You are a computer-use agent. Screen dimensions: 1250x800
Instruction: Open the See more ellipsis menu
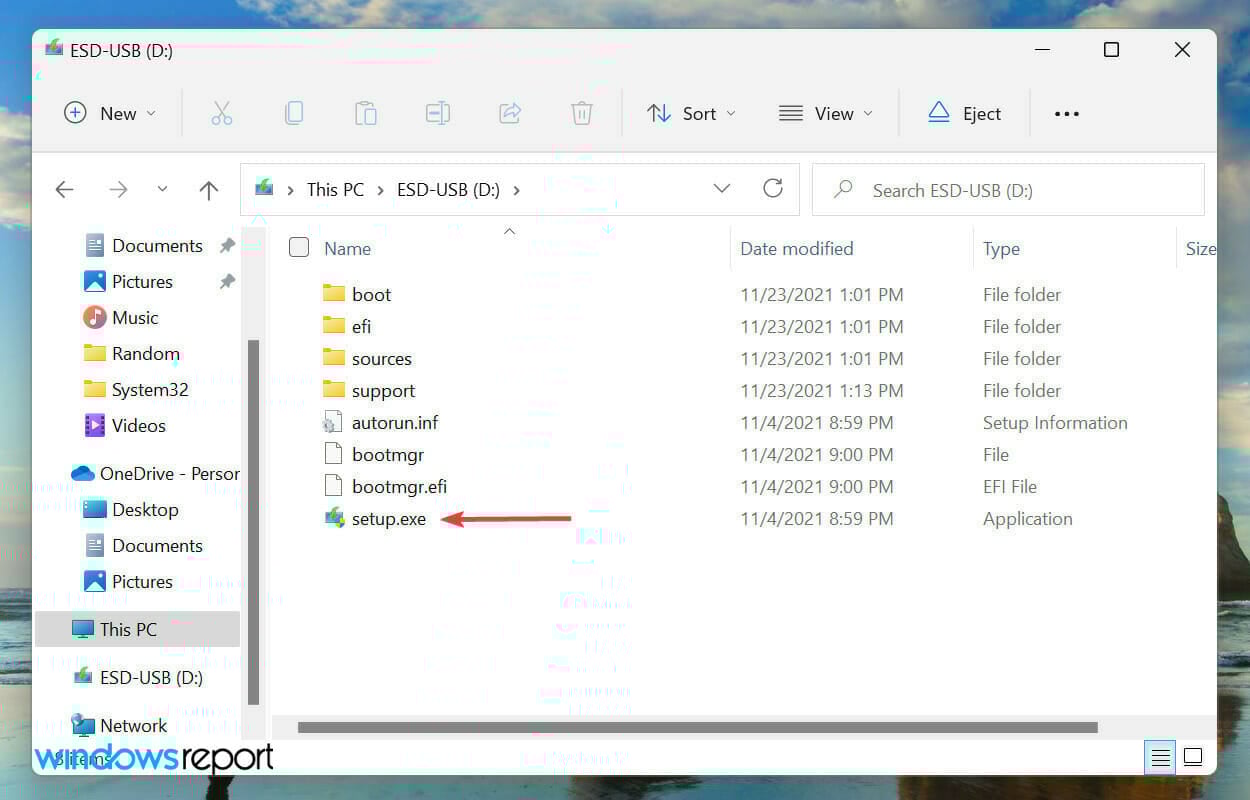click(1066, 113)
